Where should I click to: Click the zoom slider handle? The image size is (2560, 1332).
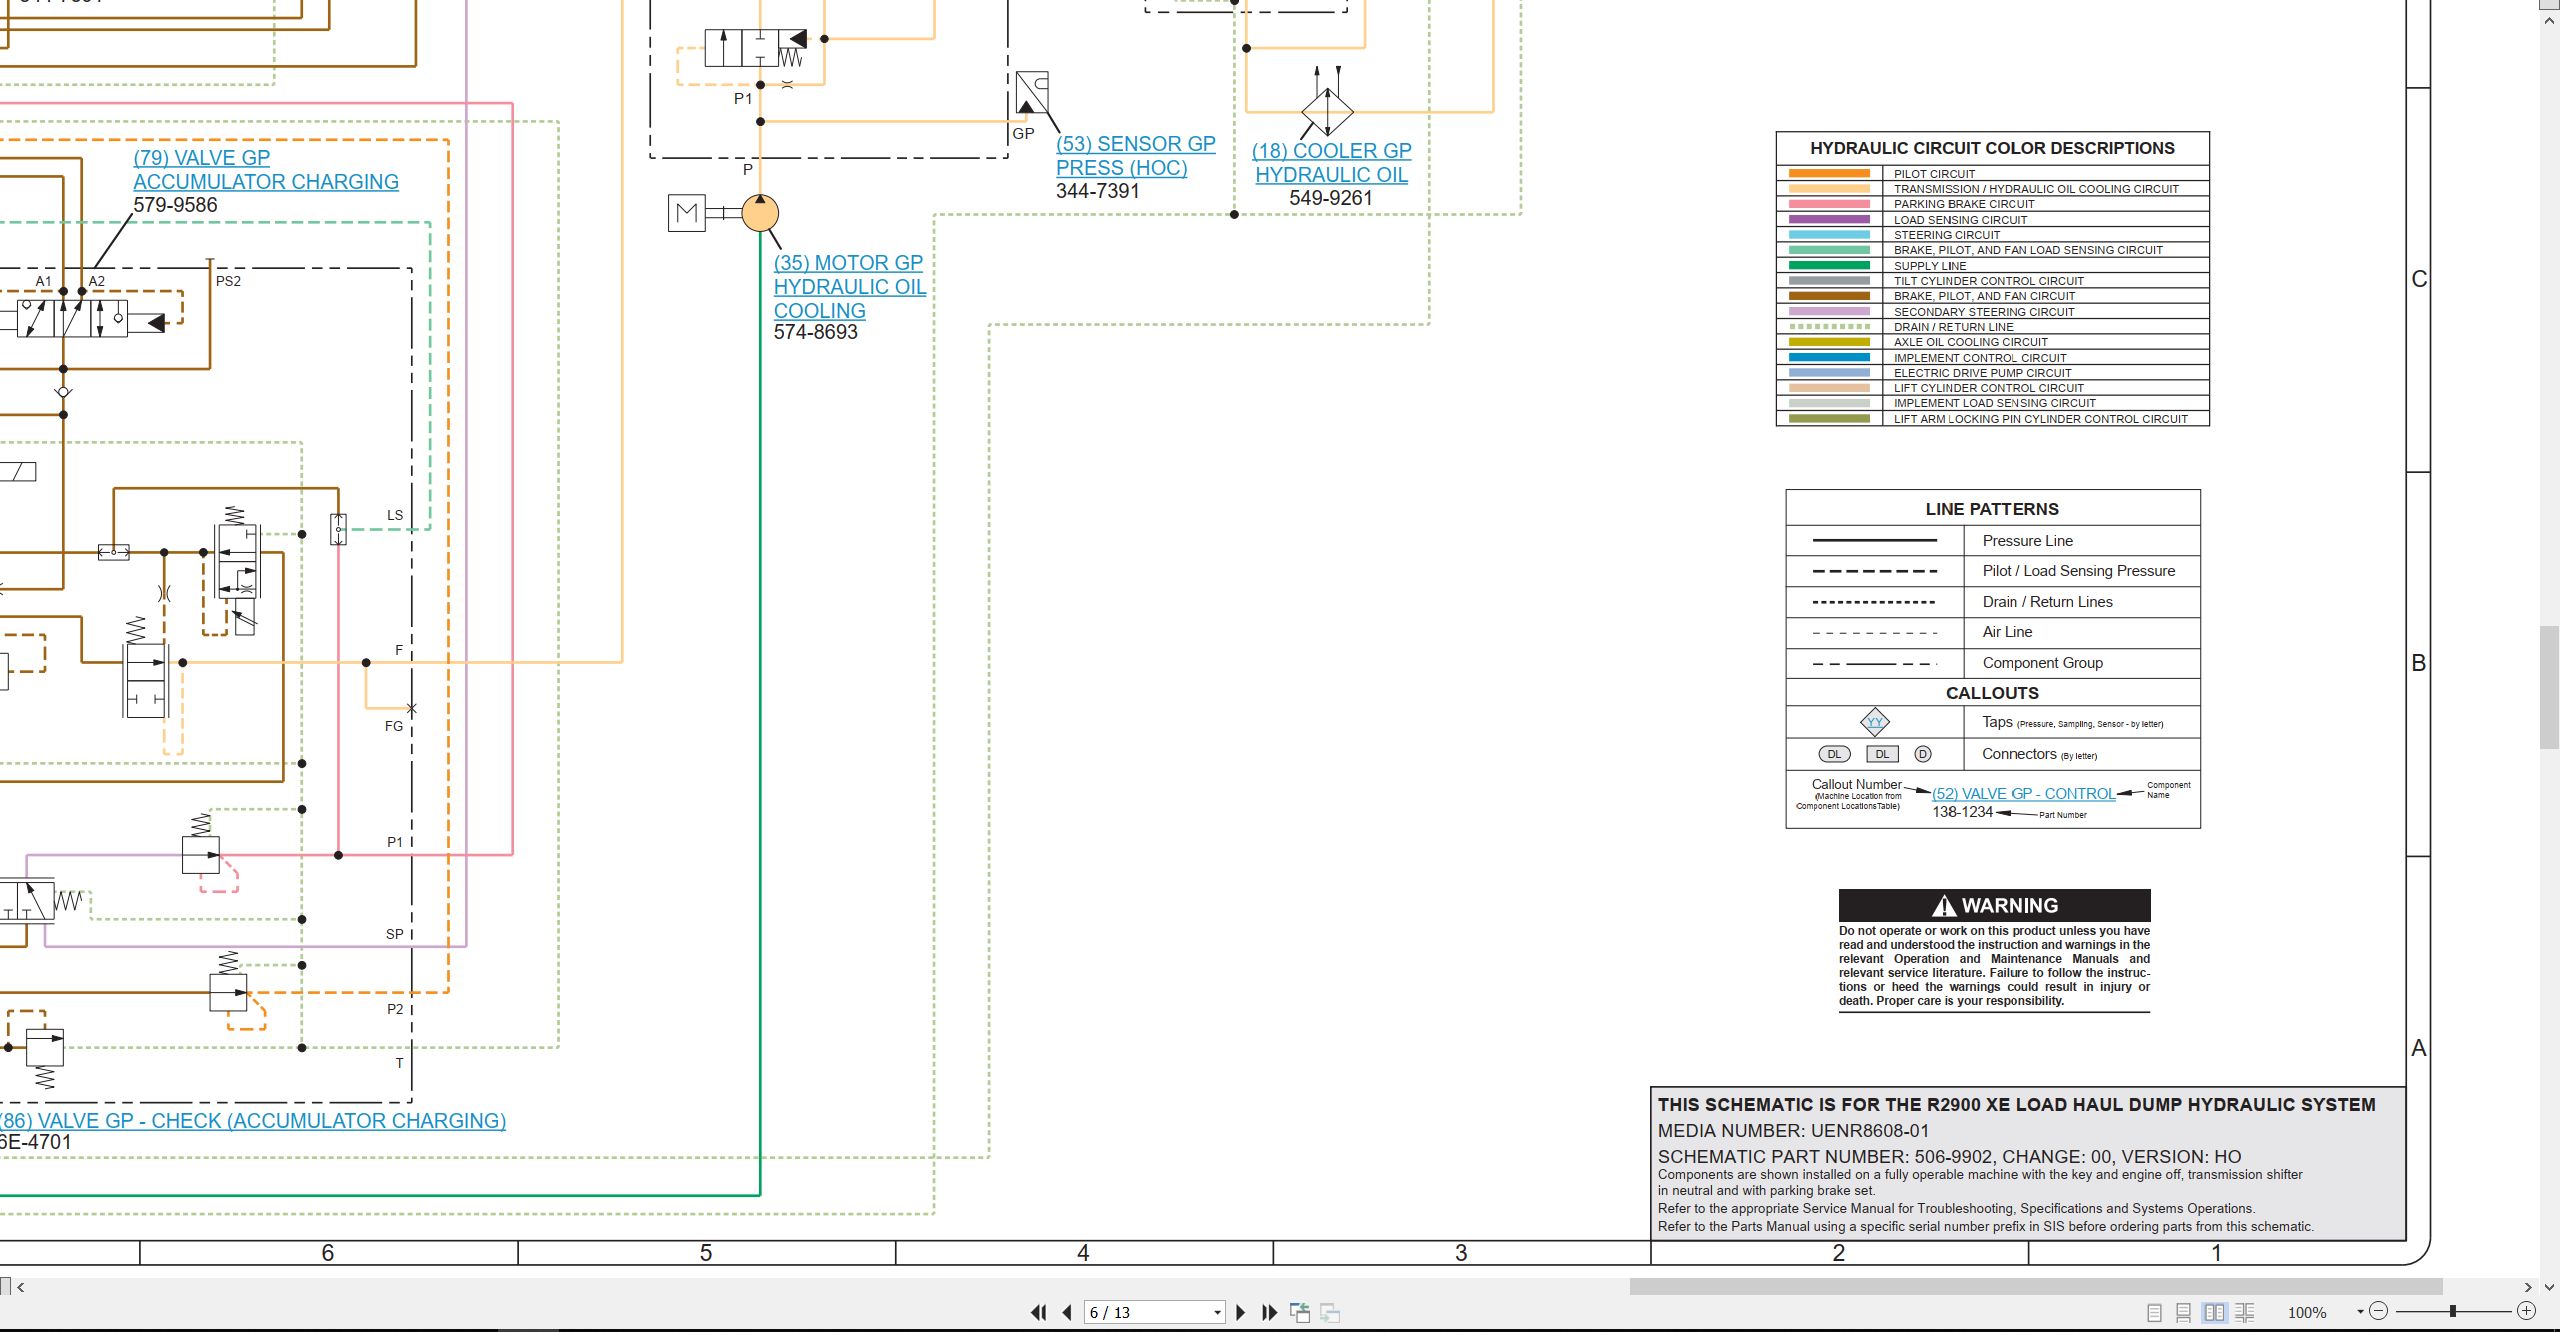[x=2453, y=1311]
